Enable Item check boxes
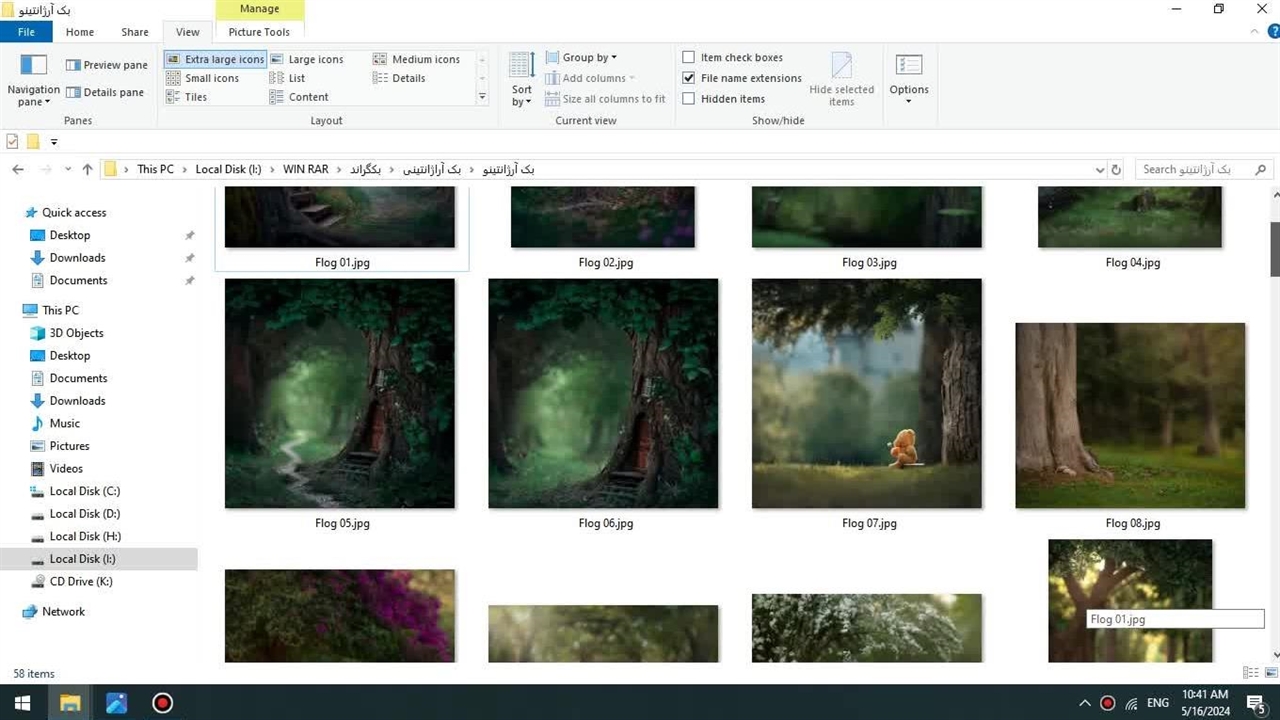 688,57
